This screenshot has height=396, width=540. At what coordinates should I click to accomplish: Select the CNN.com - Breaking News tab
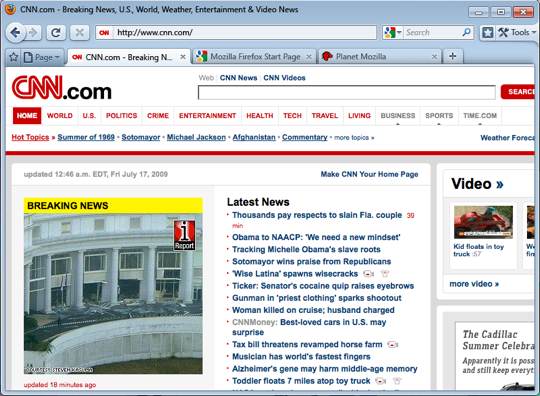point(128,57)
